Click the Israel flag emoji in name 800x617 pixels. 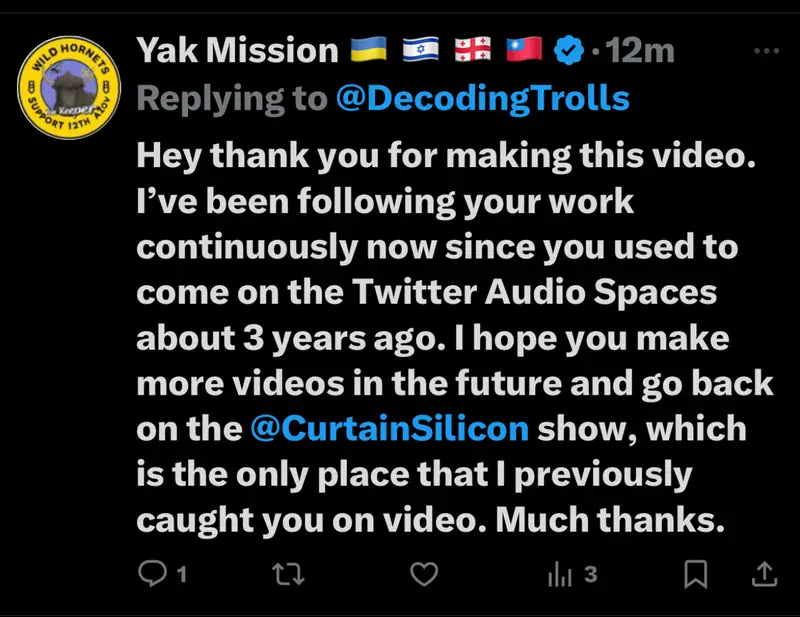[x=420, y=50]
